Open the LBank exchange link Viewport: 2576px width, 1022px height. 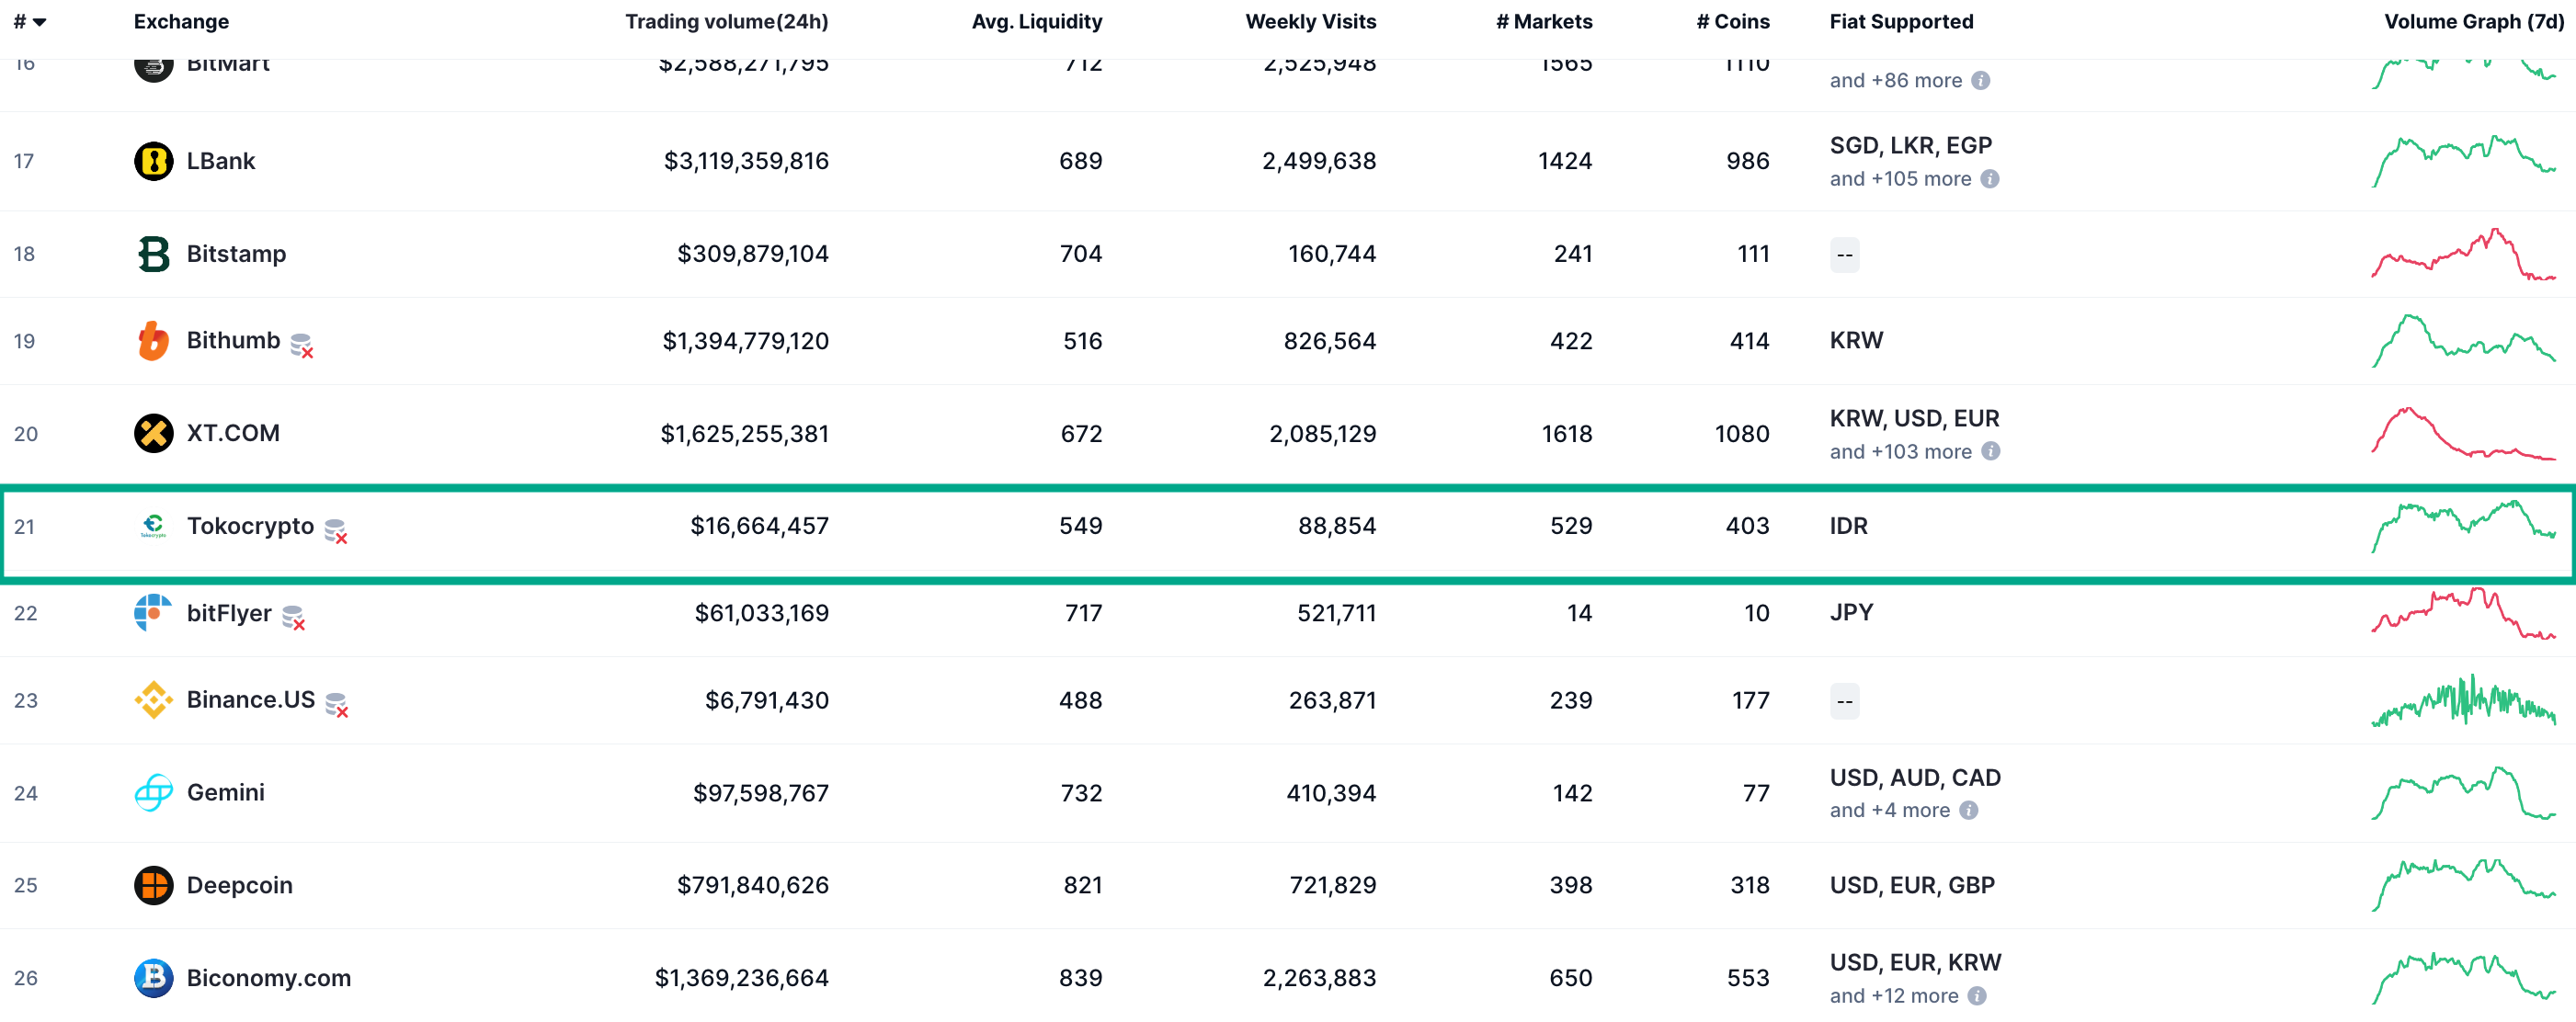221,161
